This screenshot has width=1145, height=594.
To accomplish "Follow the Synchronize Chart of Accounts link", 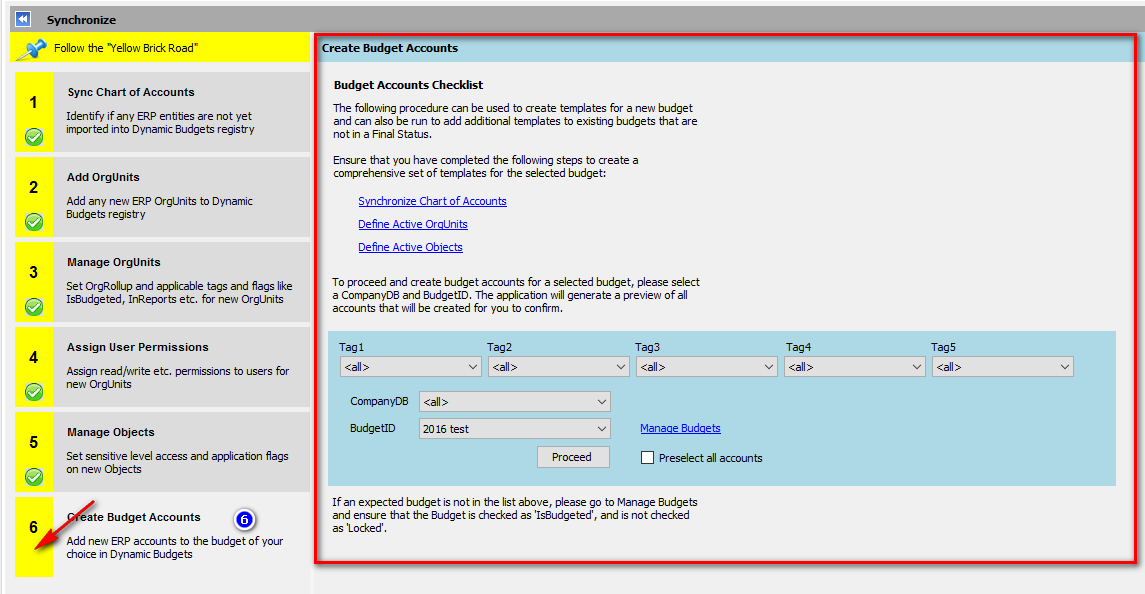I will click(x=432, y=201).
